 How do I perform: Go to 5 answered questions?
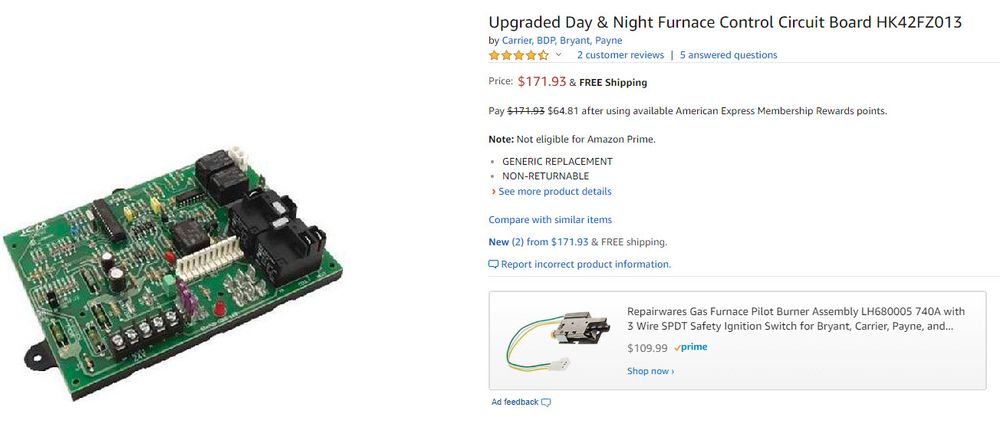[728, 55]
